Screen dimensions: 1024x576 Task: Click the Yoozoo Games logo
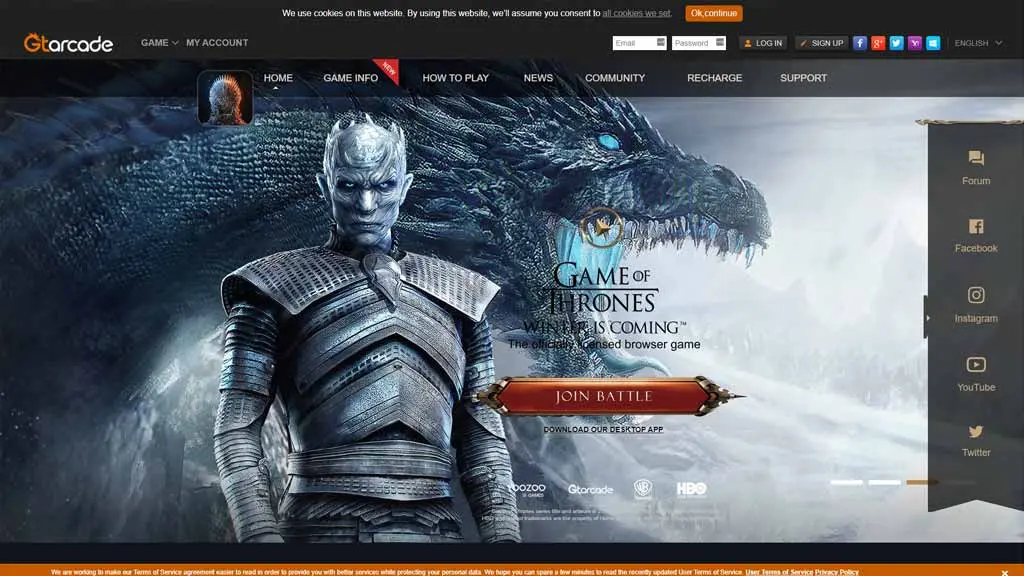pyautogui.click(x=527, y=490)
